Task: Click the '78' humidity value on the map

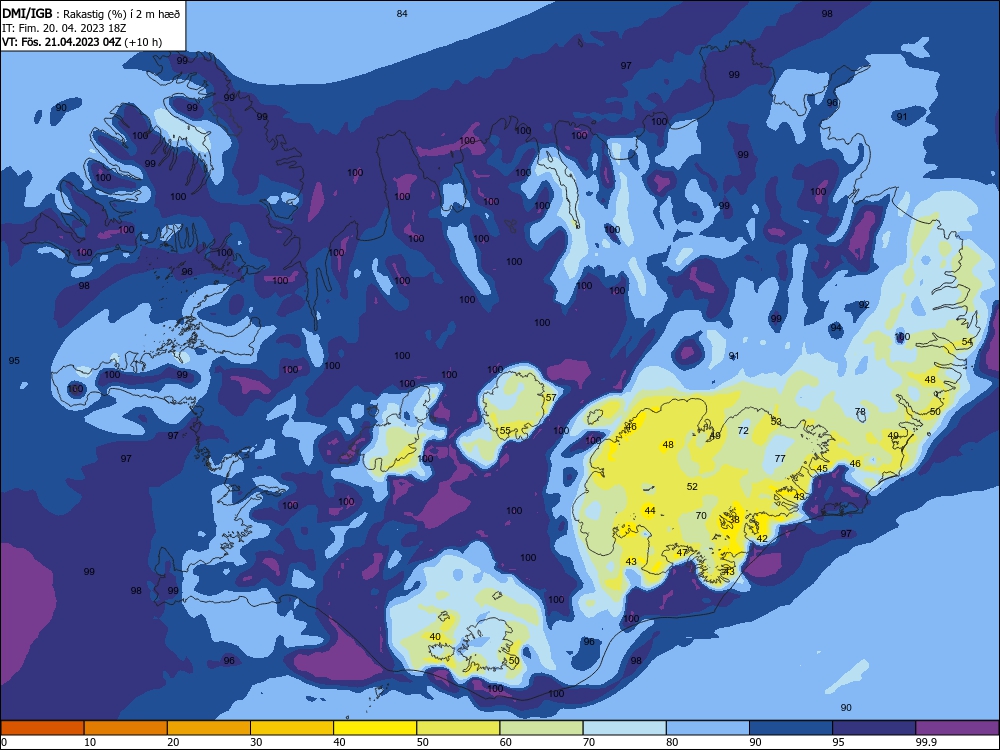Action: [x=860, y=411]
